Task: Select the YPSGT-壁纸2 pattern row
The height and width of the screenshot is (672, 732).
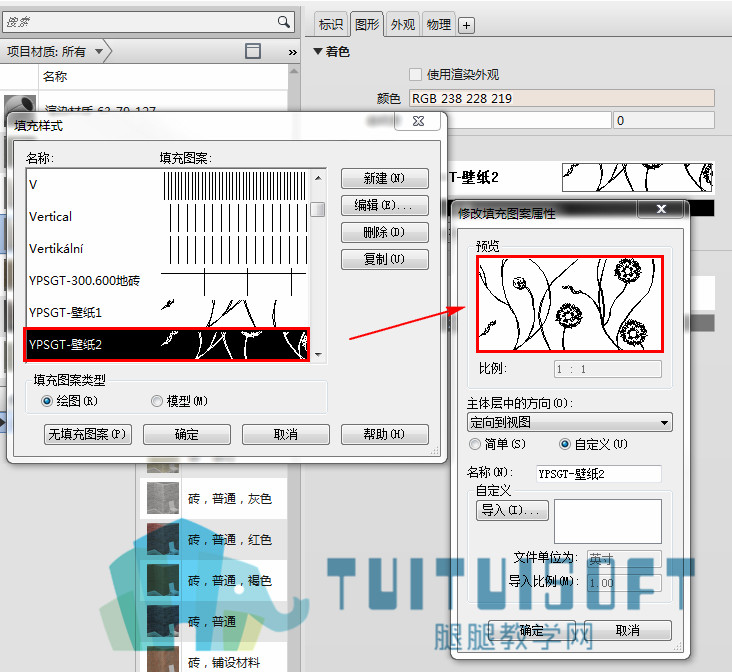Action: tap(167, 345)
